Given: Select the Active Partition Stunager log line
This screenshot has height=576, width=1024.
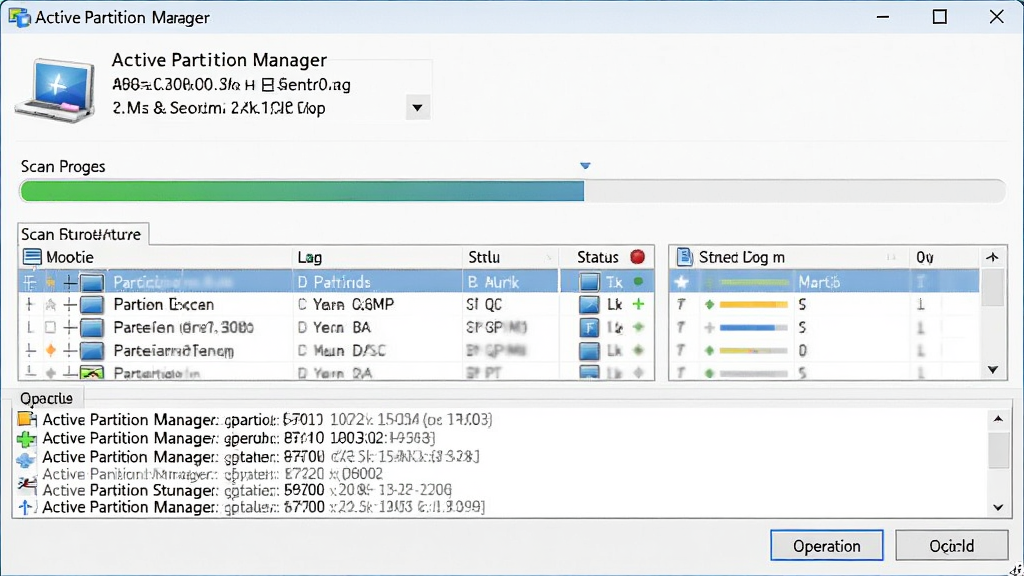Looking at the screenshot, I should [247, 490].
